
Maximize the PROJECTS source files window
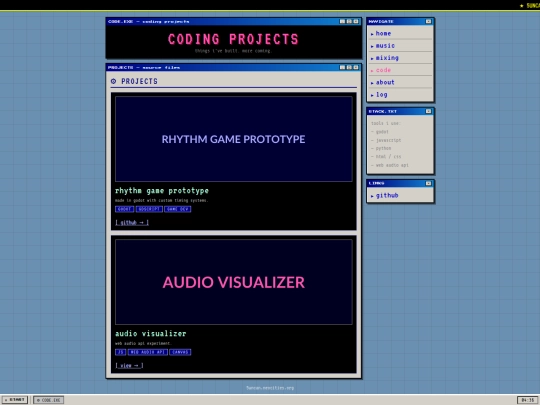pyautogui.click(x=349, y=68)
